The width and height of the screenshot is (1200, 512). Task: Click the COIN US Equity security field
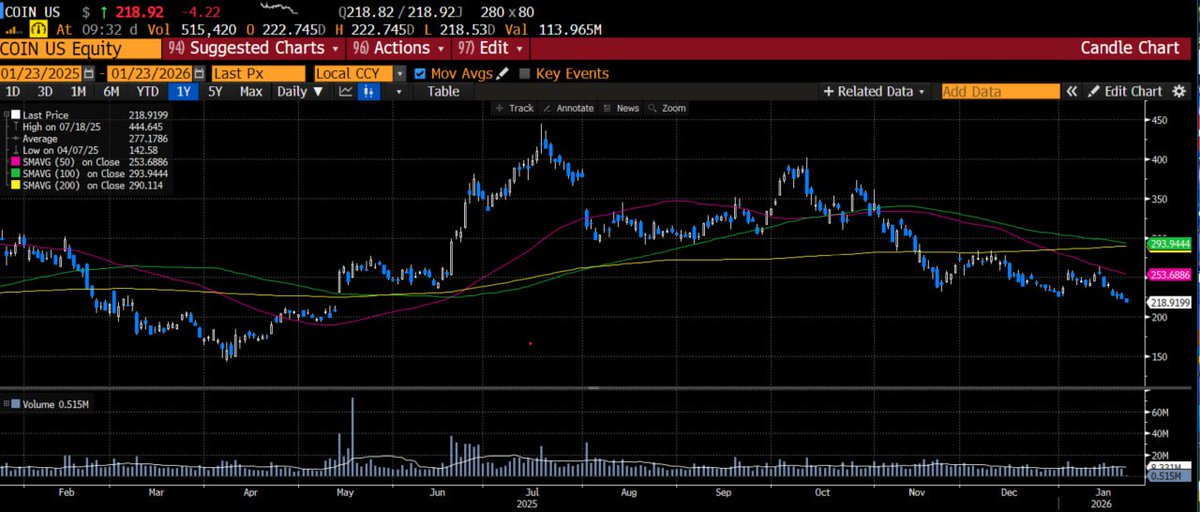coord(80,48)
